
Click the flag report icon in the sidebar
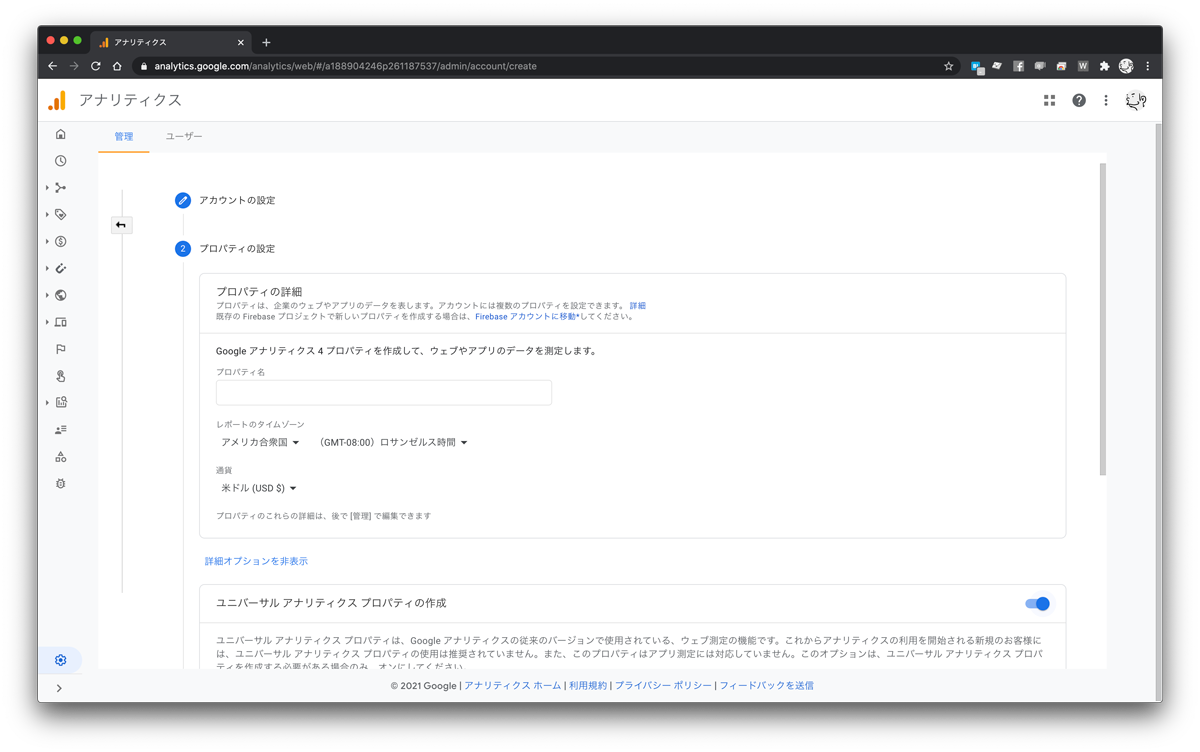click(60, 349)
